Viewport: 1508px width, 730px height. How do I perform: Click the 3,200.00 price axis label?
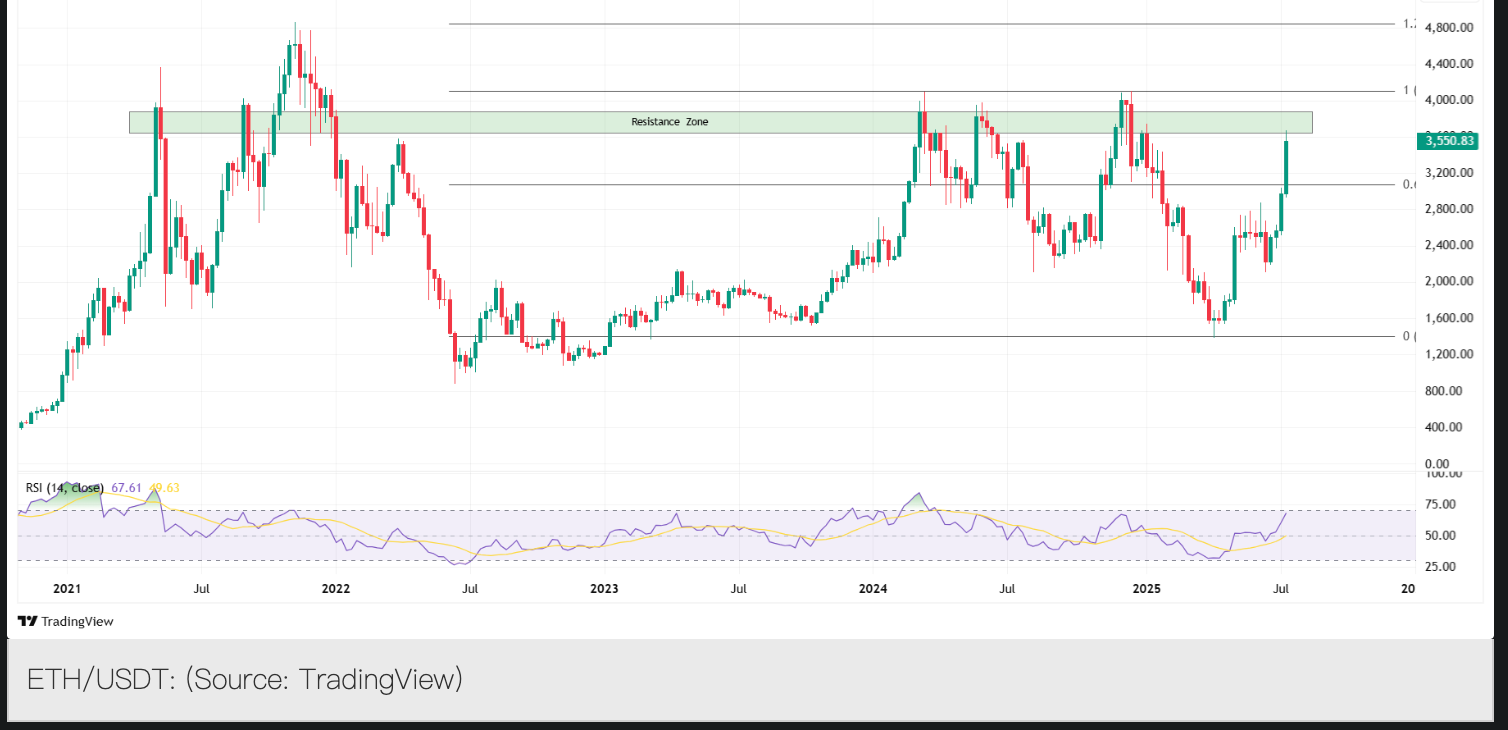click(x=1450, y=173)
